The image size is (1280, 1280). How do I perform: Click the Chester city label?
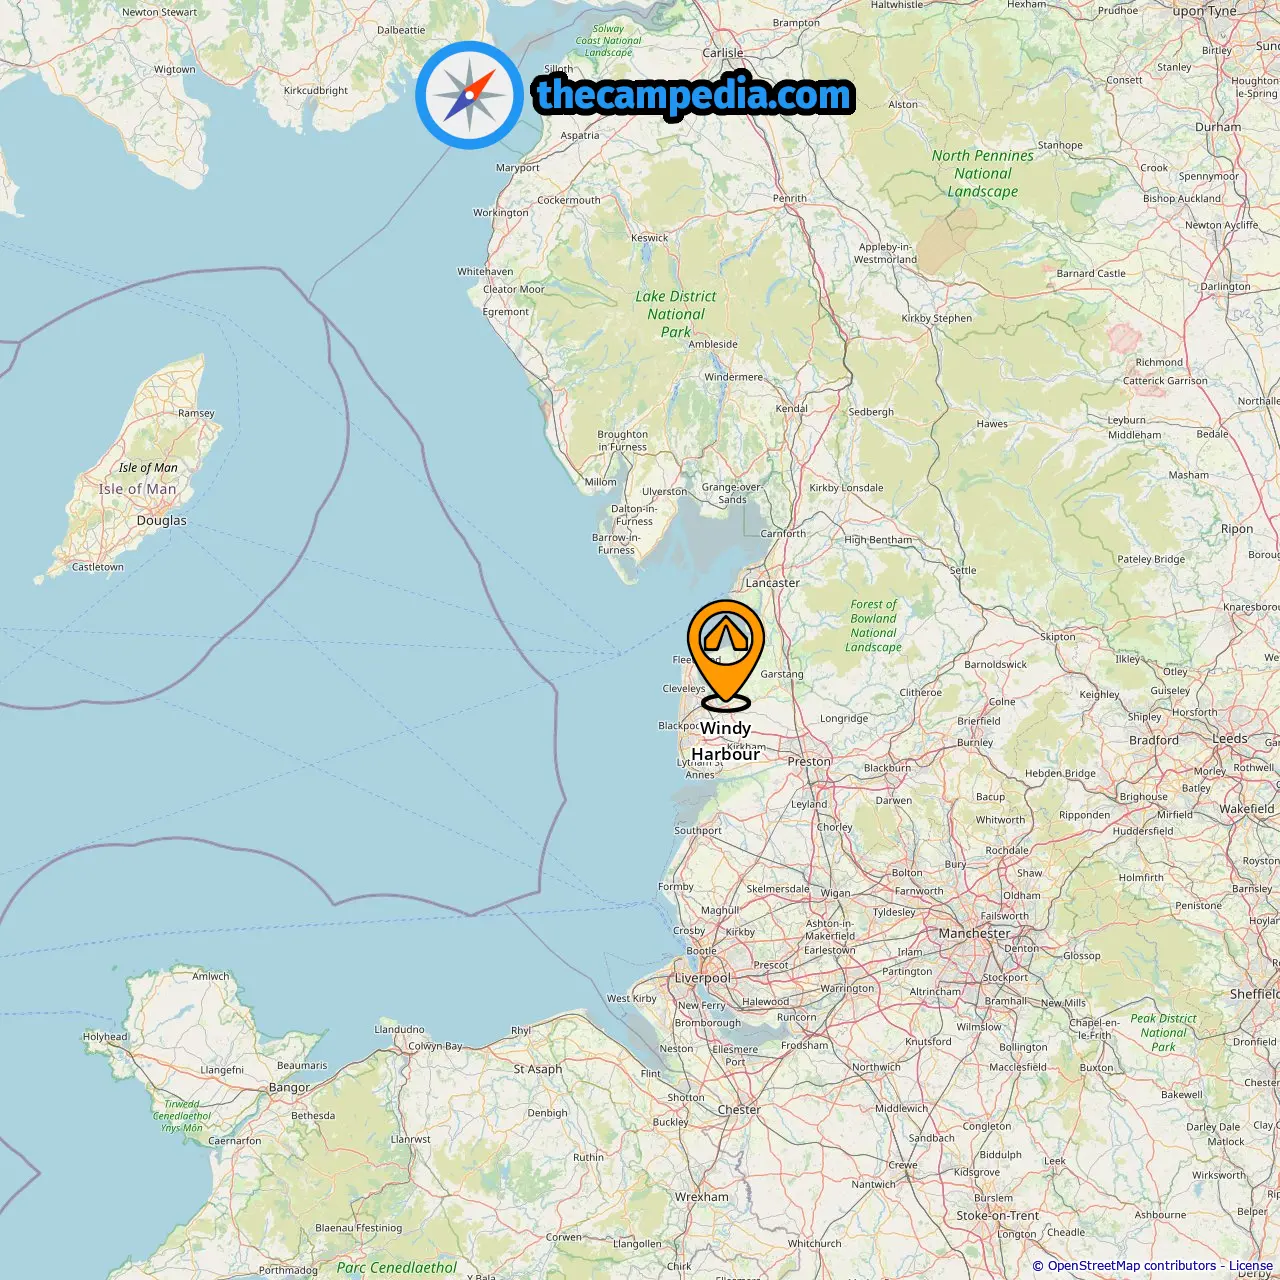tap(739, 1109)
